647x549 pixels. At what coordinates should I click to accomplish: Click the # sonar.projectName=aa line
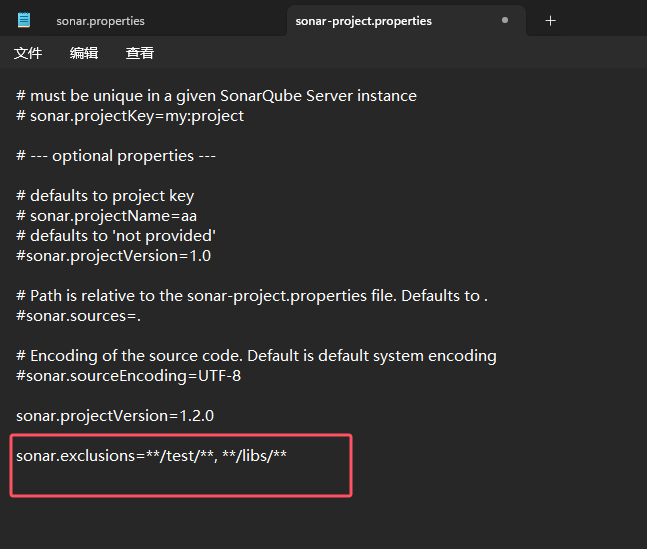106,216
